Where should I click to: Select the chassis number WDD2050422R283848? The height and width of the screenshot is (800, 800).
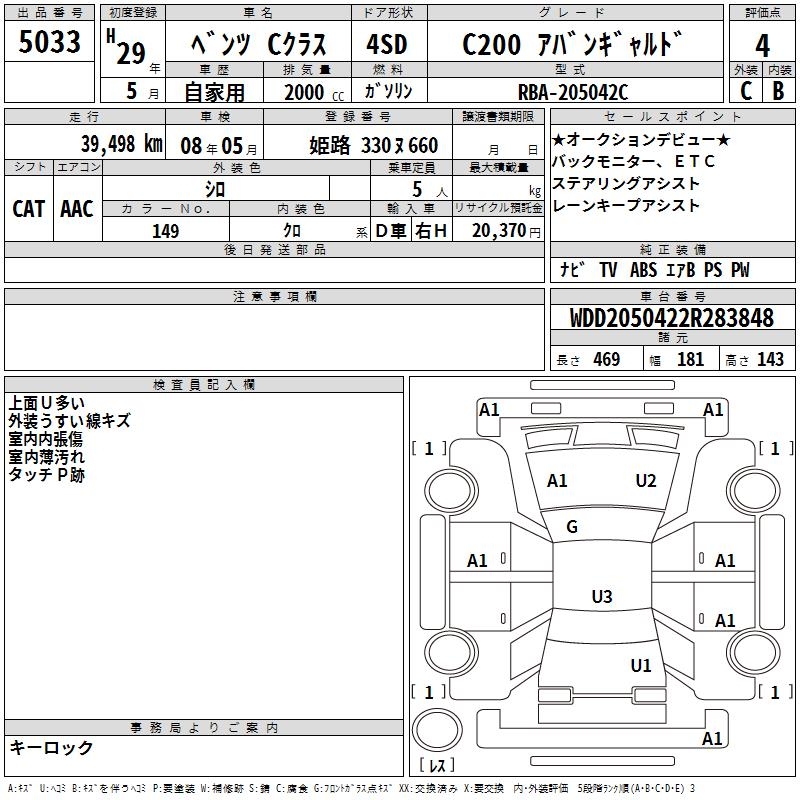pos(671,318)
